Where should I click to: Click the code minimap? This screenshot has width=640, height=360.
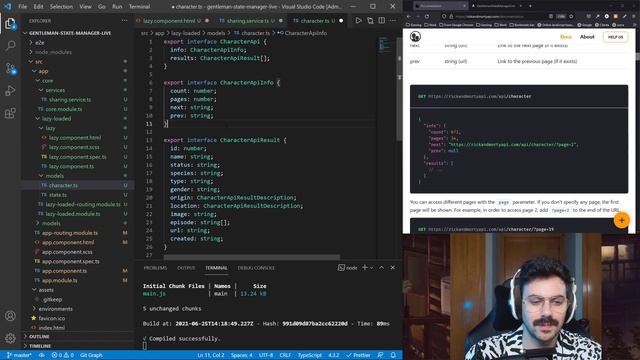point(384,45)
